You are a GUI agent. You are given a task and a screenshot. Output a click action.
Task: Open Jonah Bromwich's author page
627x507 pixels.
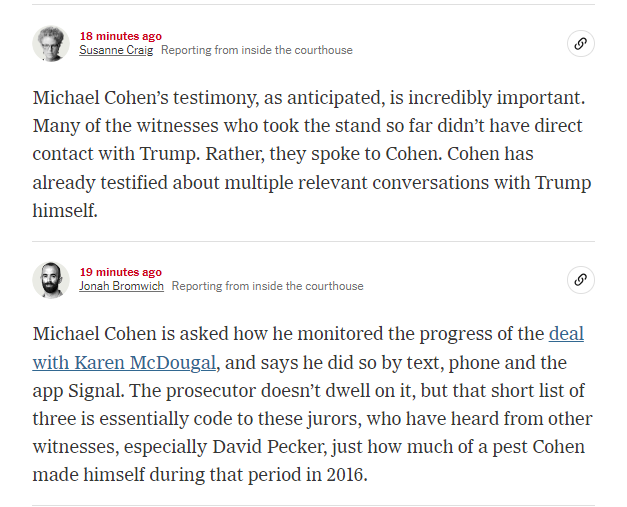pyautogui.click(x=121, y=286)
